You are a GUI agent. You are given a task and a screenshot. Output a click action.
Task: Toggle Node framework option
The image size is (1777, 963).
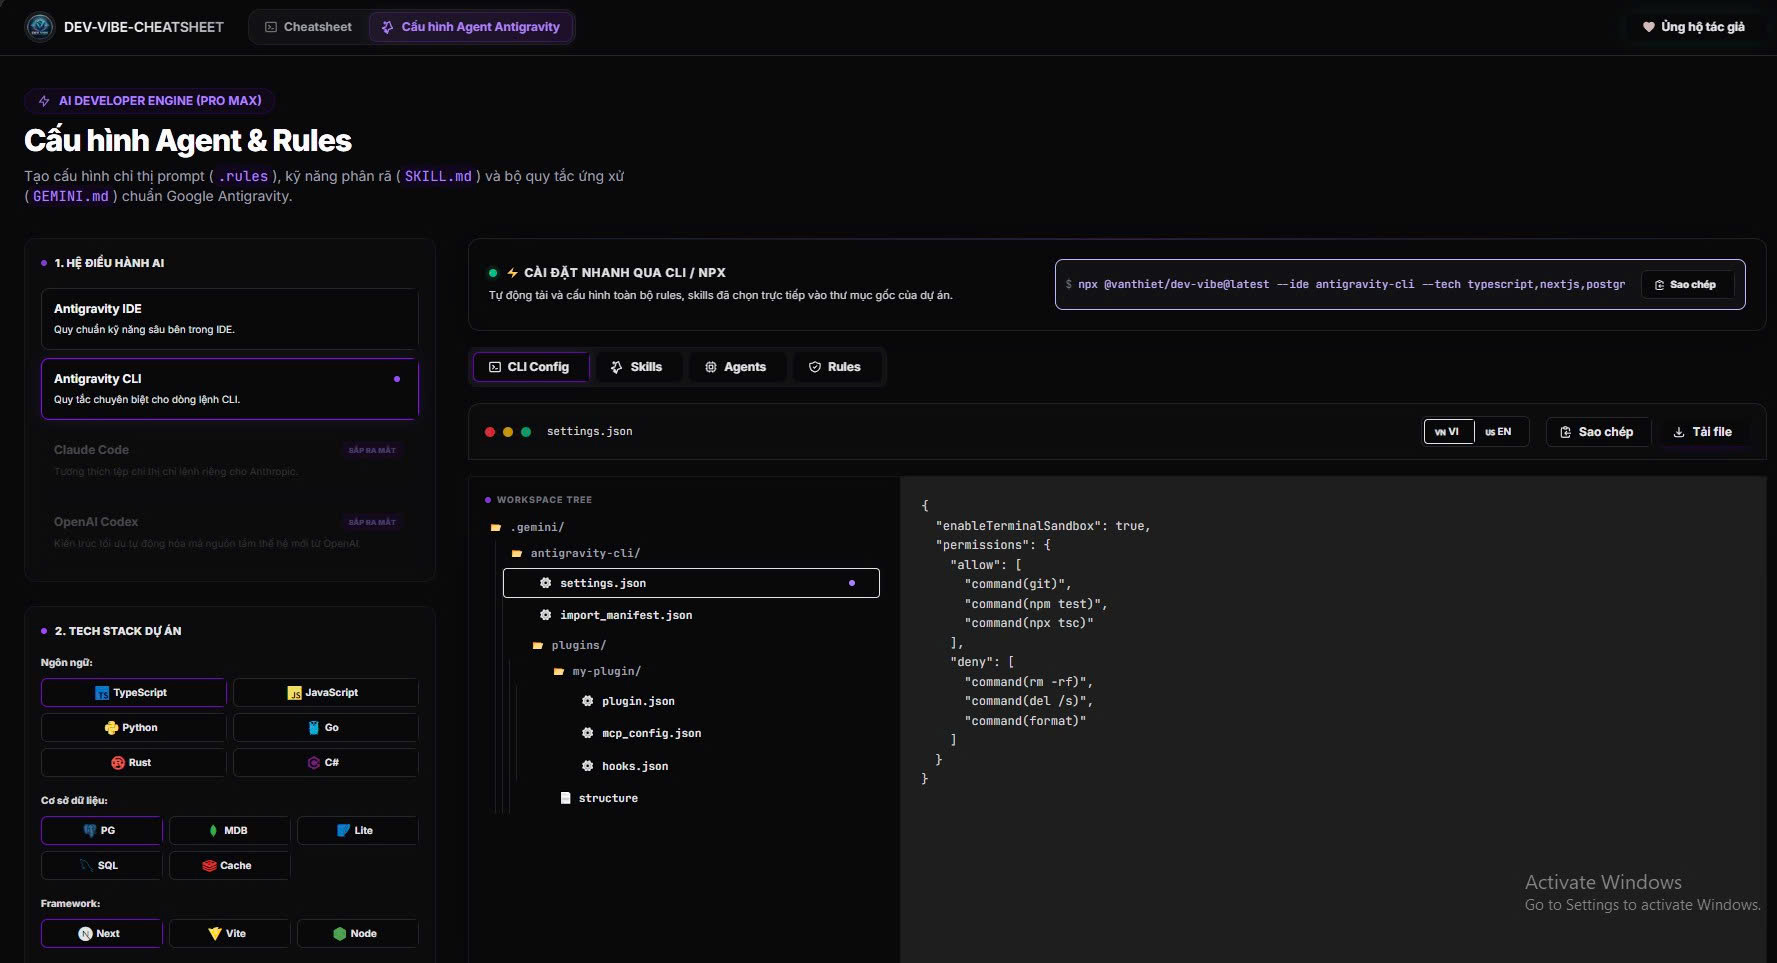coord(357,934)
